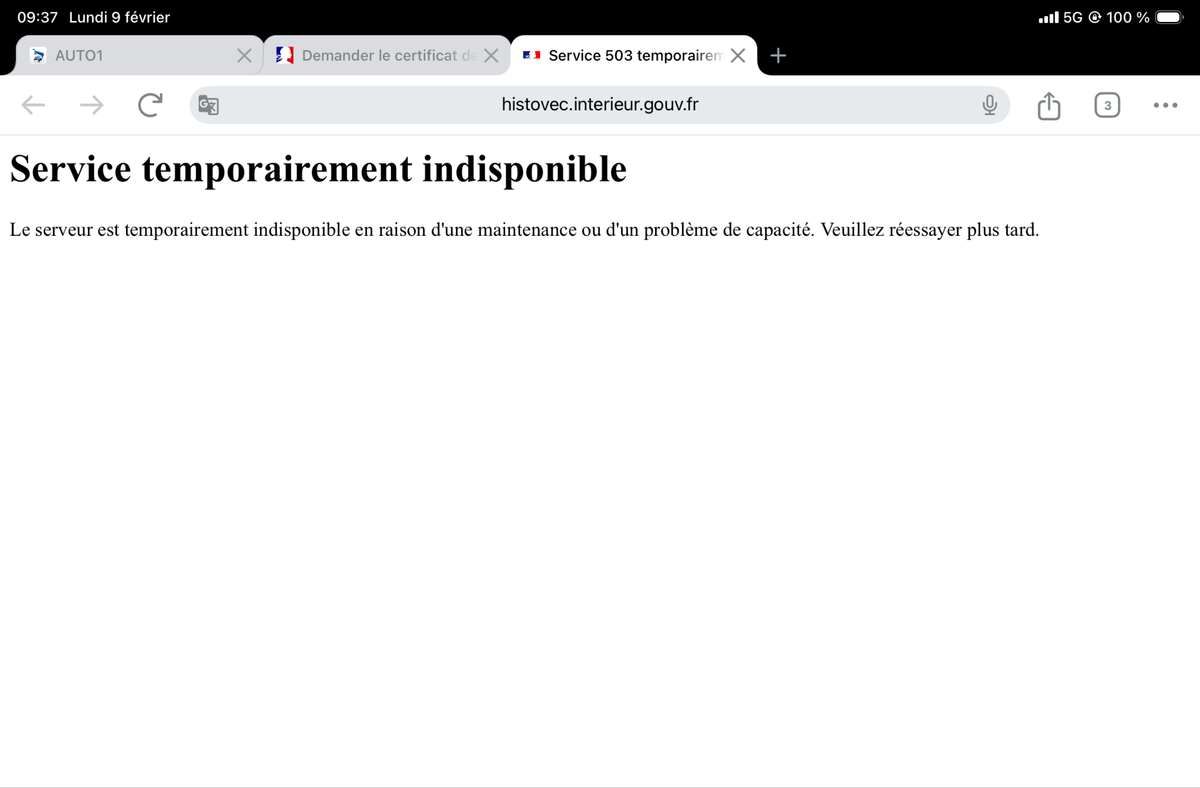Tap the Lundi 9 février date

tap(119, 17)
